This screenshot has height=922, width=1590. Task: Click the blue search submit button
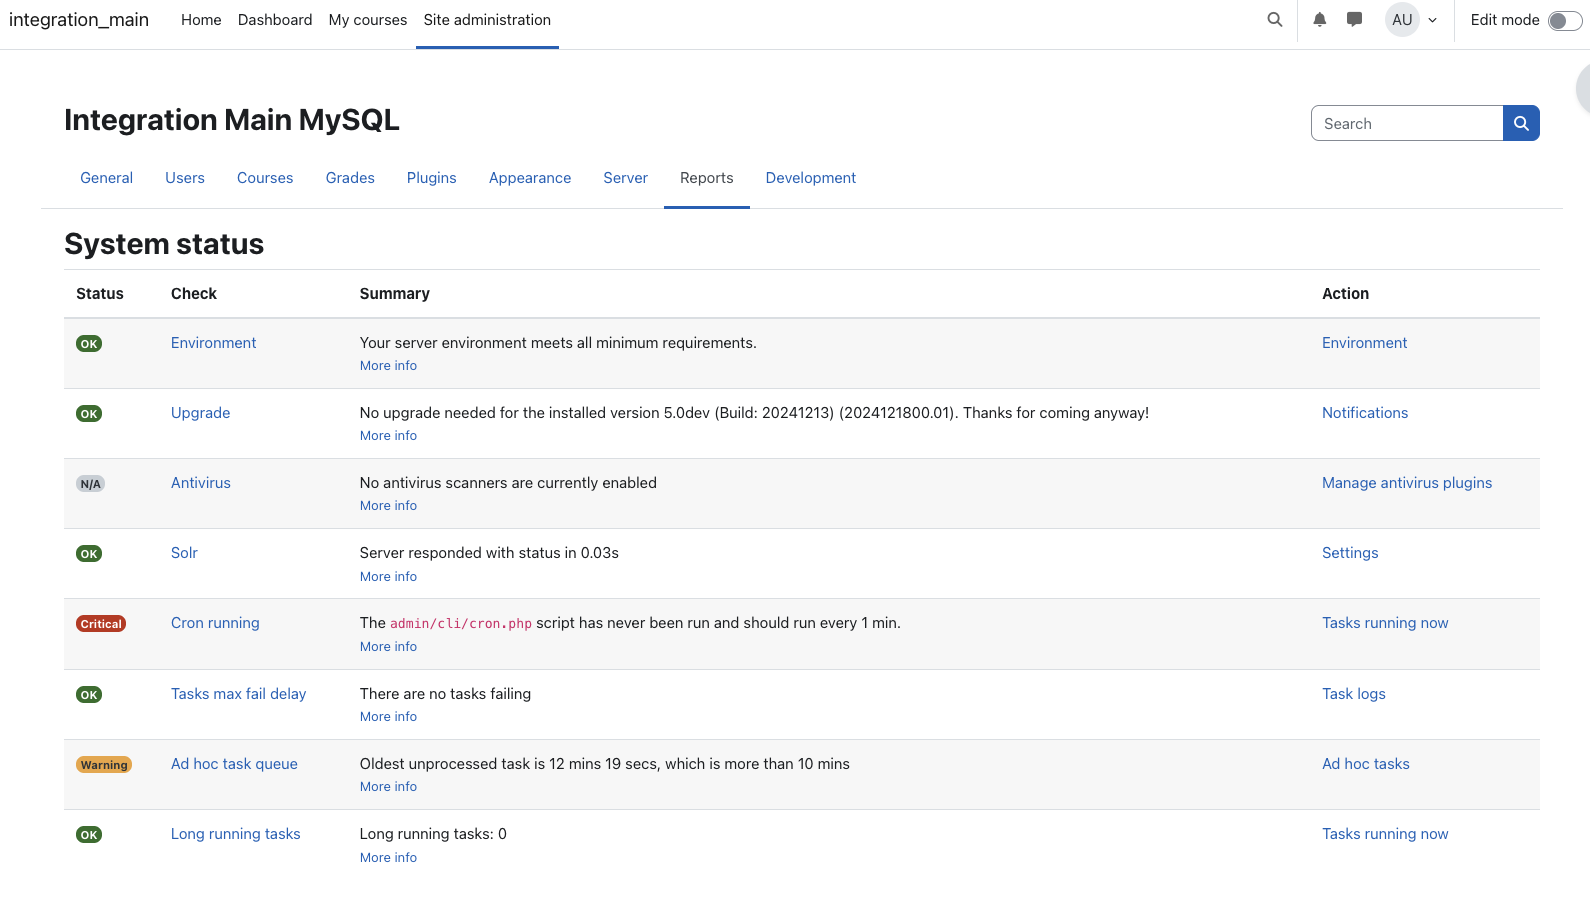[x=1521, y=123]
